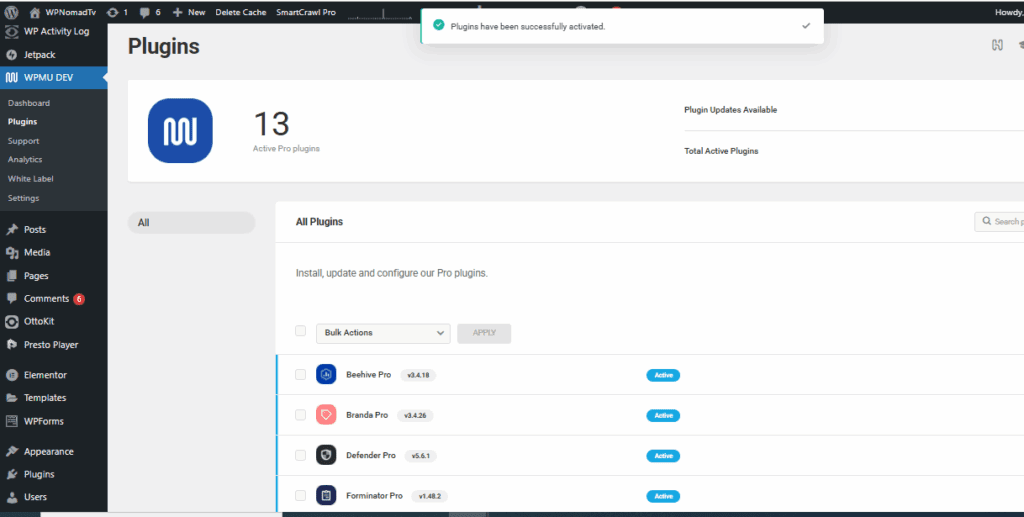Check the Branda Pro checkbox
The height and width of the screenshot is (517, 1024).
300,415
